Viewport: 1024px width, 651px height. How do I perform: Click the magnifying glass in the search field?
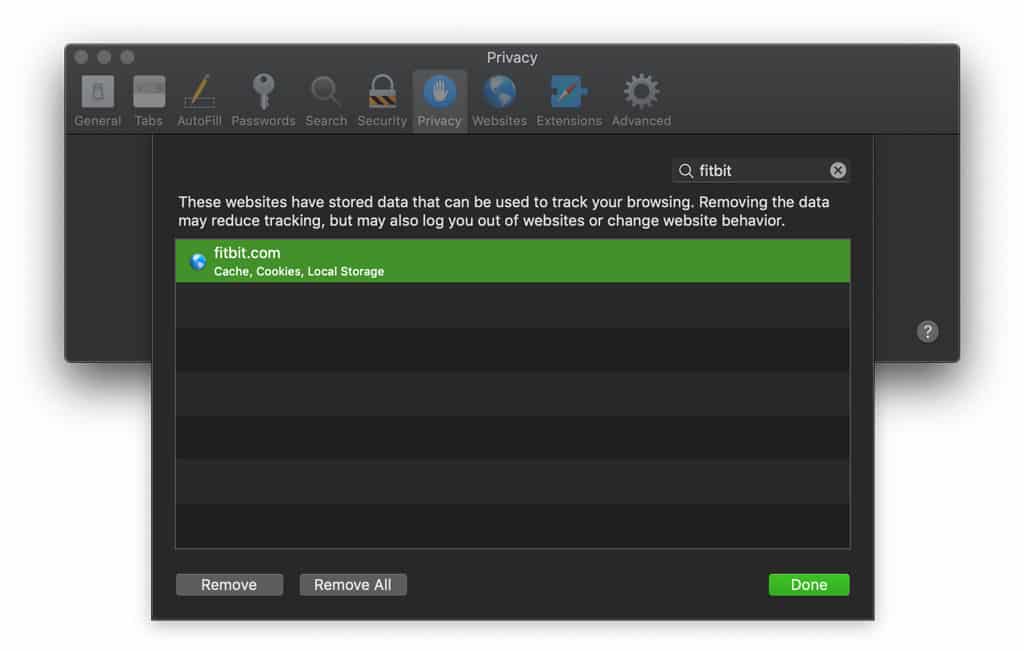(686, 171)
